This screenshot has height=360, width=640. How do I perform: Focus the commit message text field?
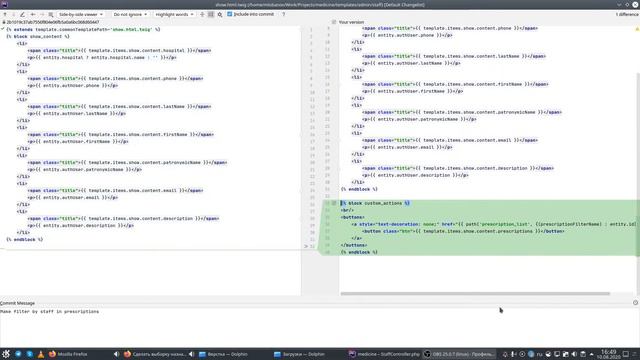(320, 327)
